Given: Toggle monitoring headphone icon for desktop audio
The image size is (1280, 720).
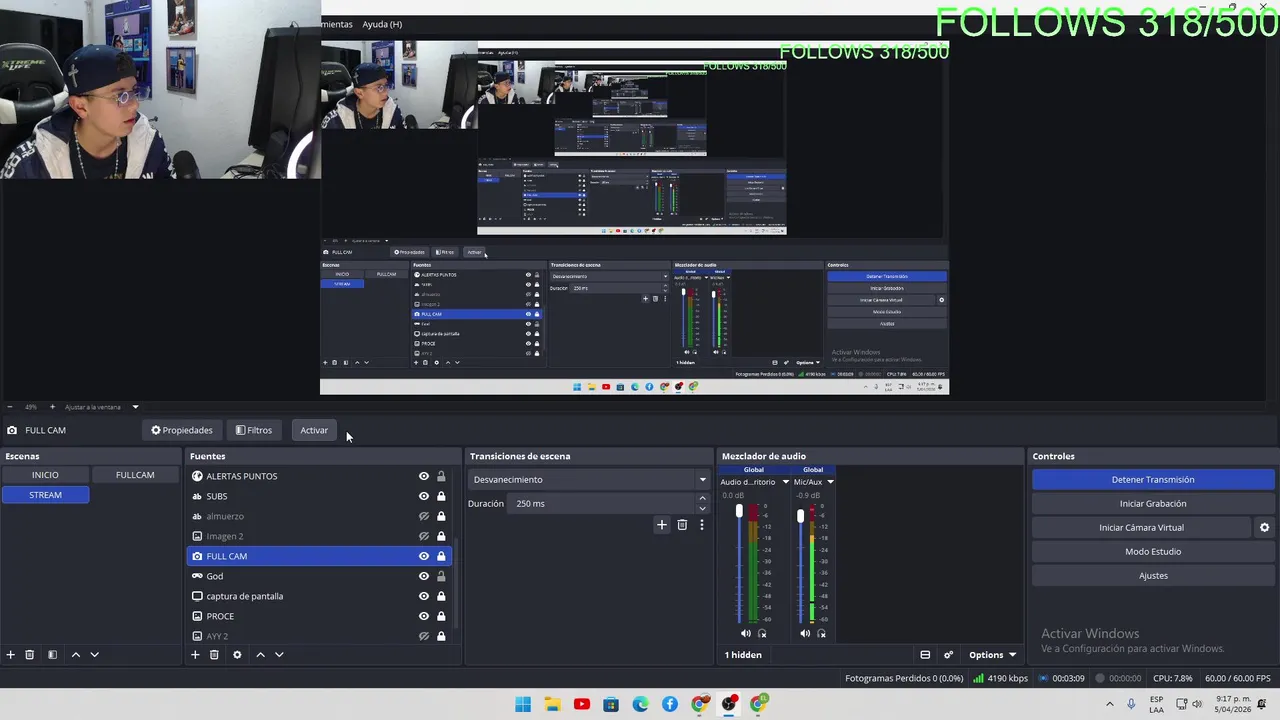Looking at the screenshot, I should coord(762,633).
